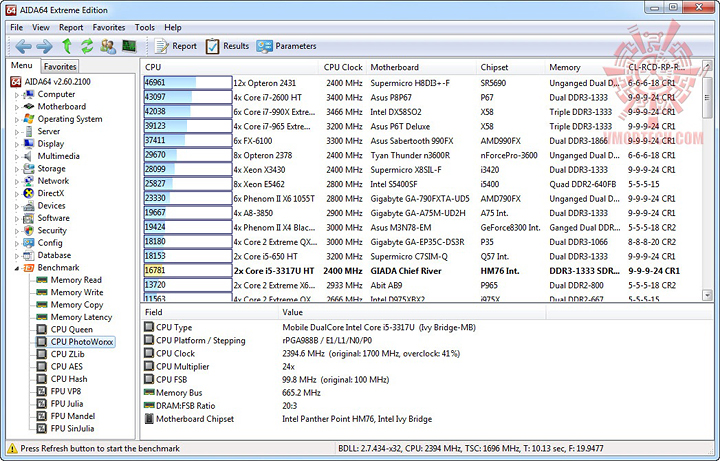
Task: Collapse the Benchmark tree node
Action: [x=17, y=268]
